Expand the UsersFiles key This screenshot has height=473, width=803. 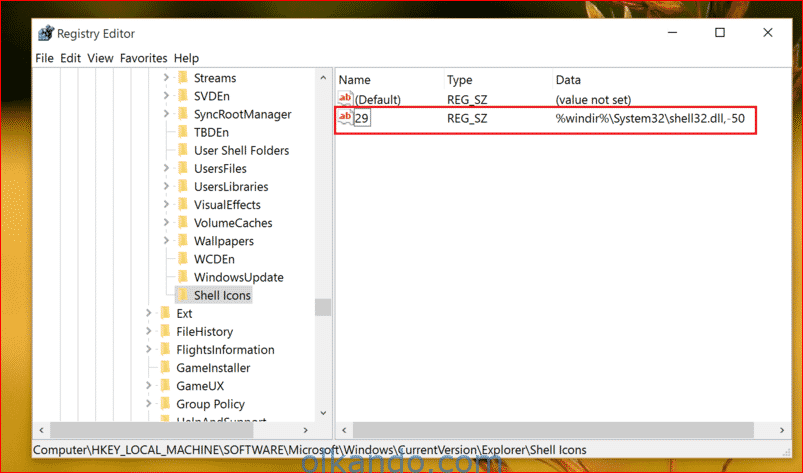[166, 168]
